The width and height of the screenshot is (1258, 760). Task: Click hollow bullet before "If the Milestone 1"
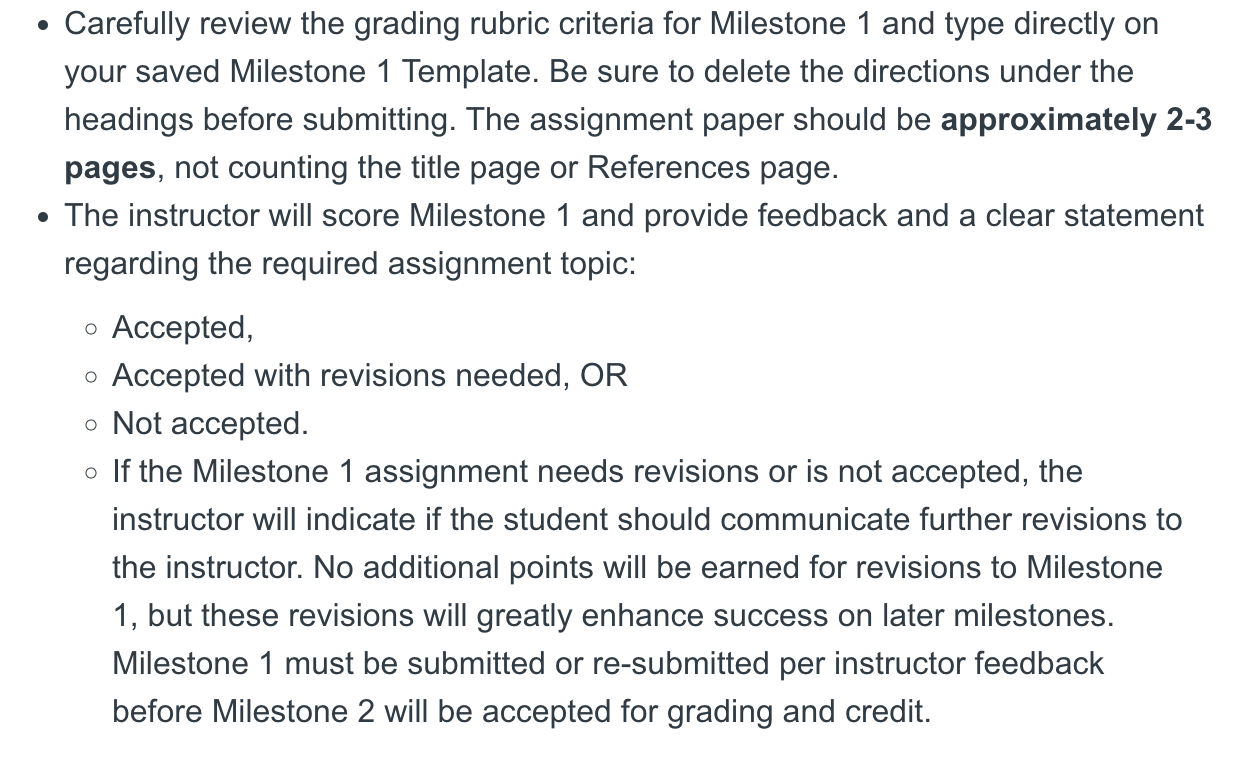tap(92, 473)
